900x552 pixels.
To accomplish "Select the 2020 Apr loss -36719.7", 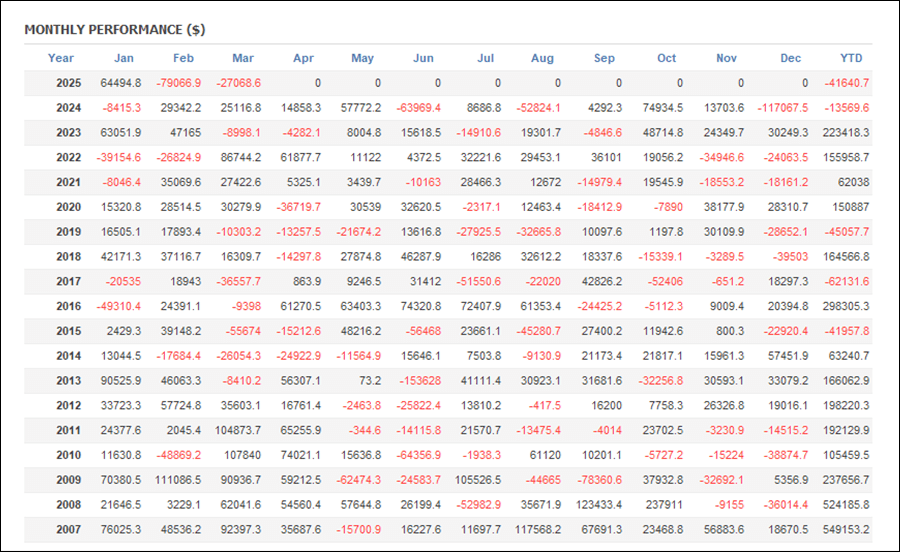I will click(298, 207).
